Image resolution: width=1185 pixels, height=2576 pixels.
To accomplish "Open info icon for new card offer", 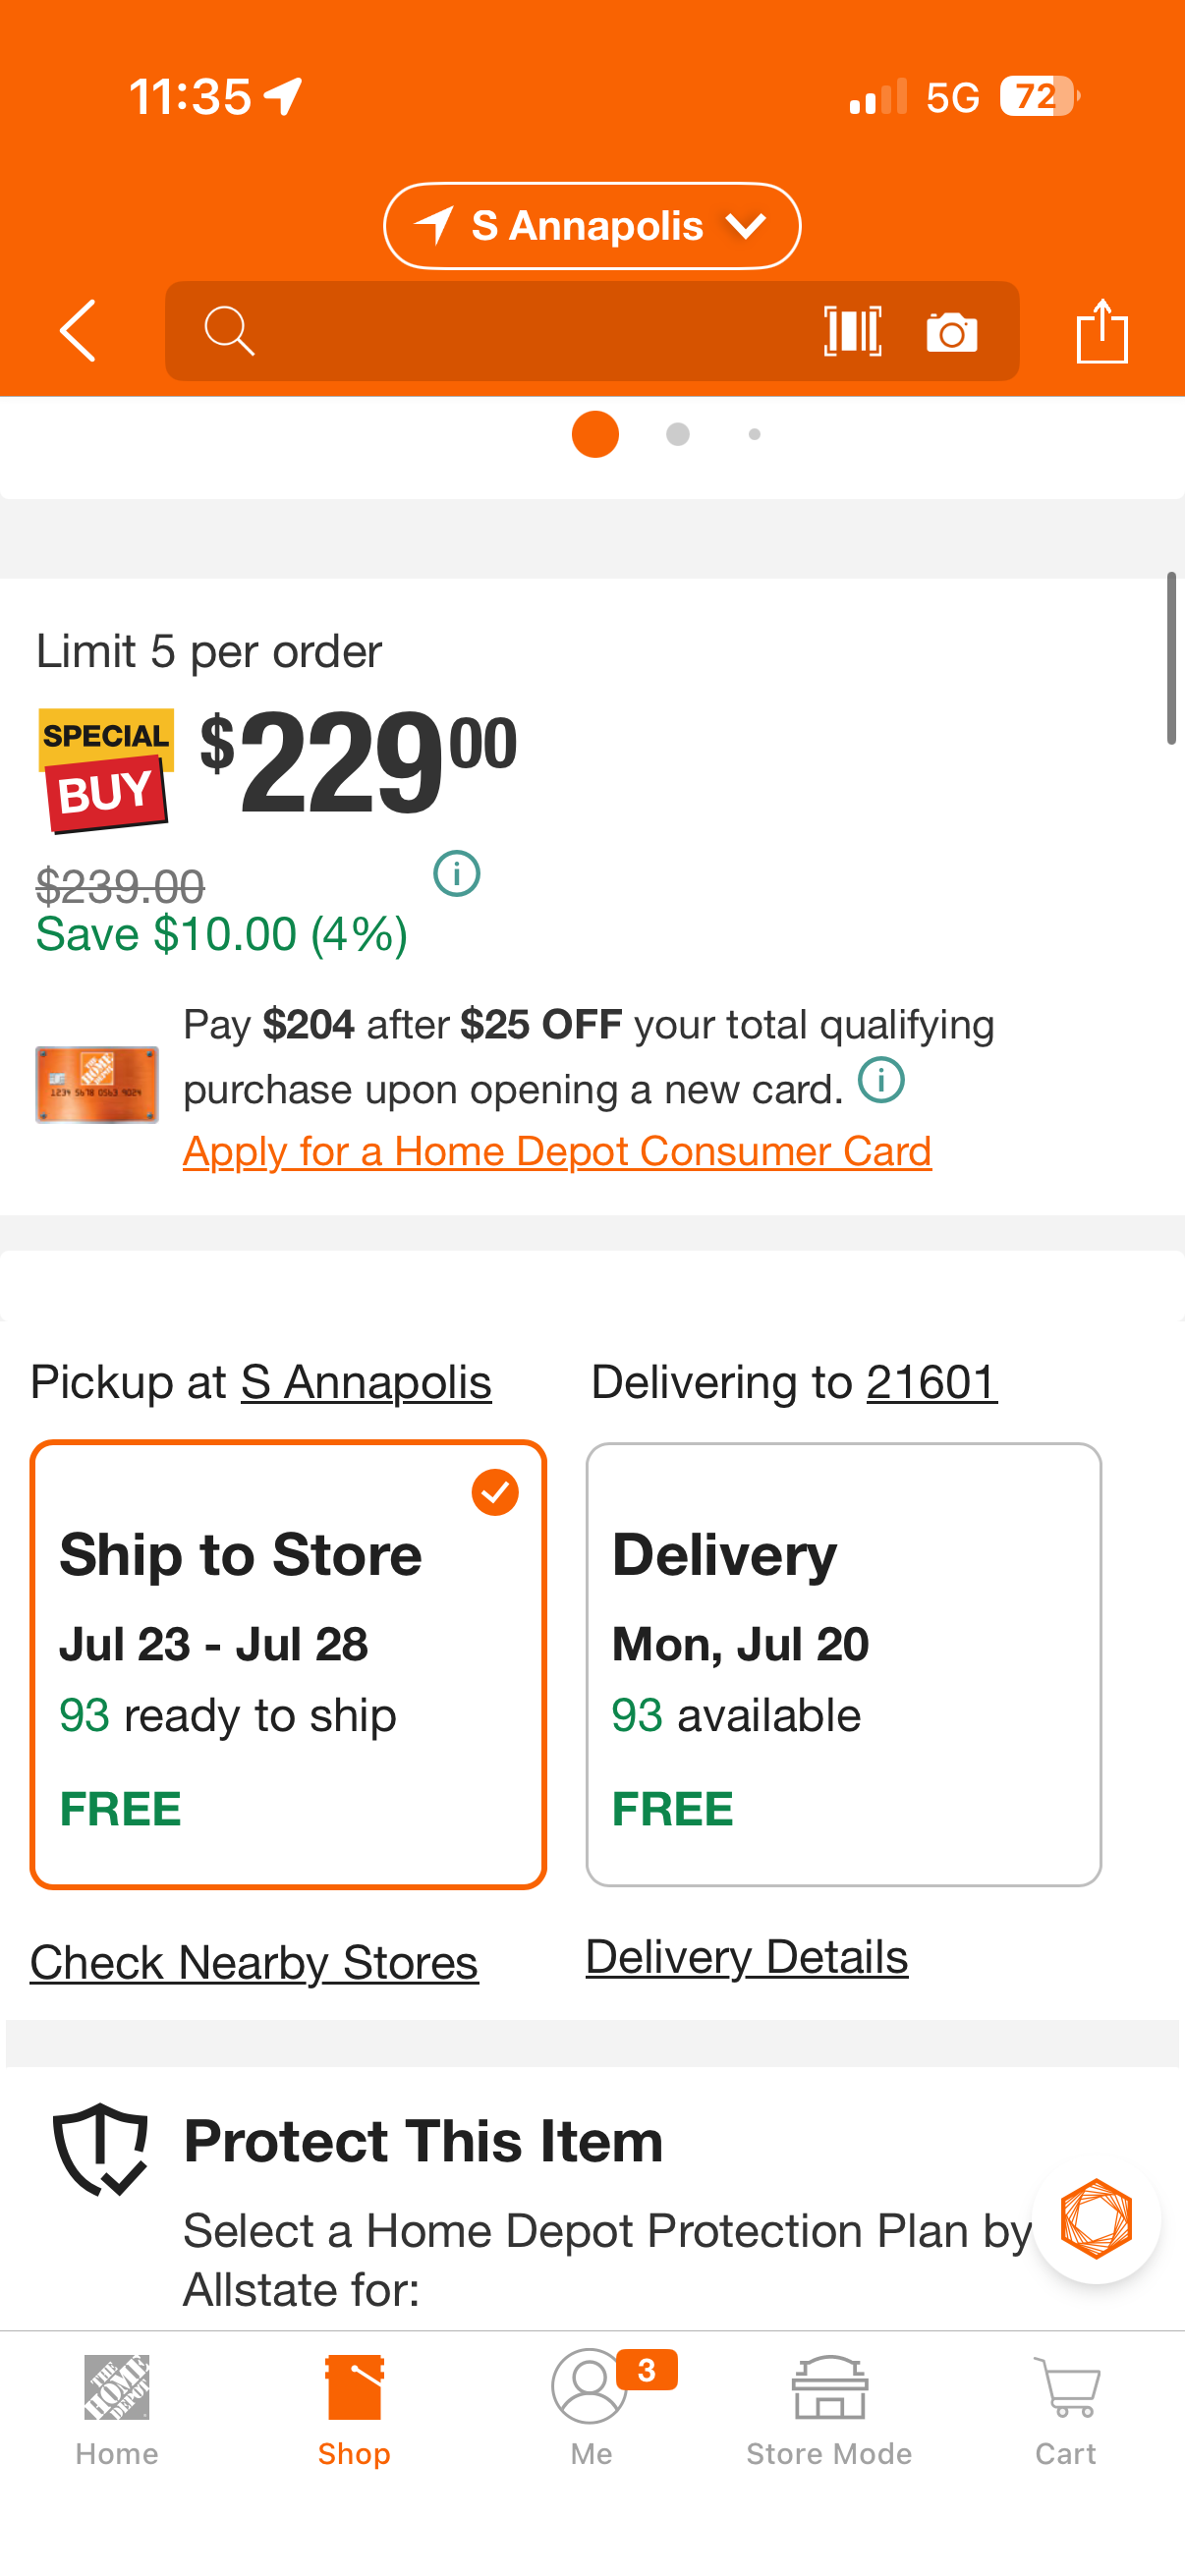I will pyautogui.click(x=881, y=1080).
